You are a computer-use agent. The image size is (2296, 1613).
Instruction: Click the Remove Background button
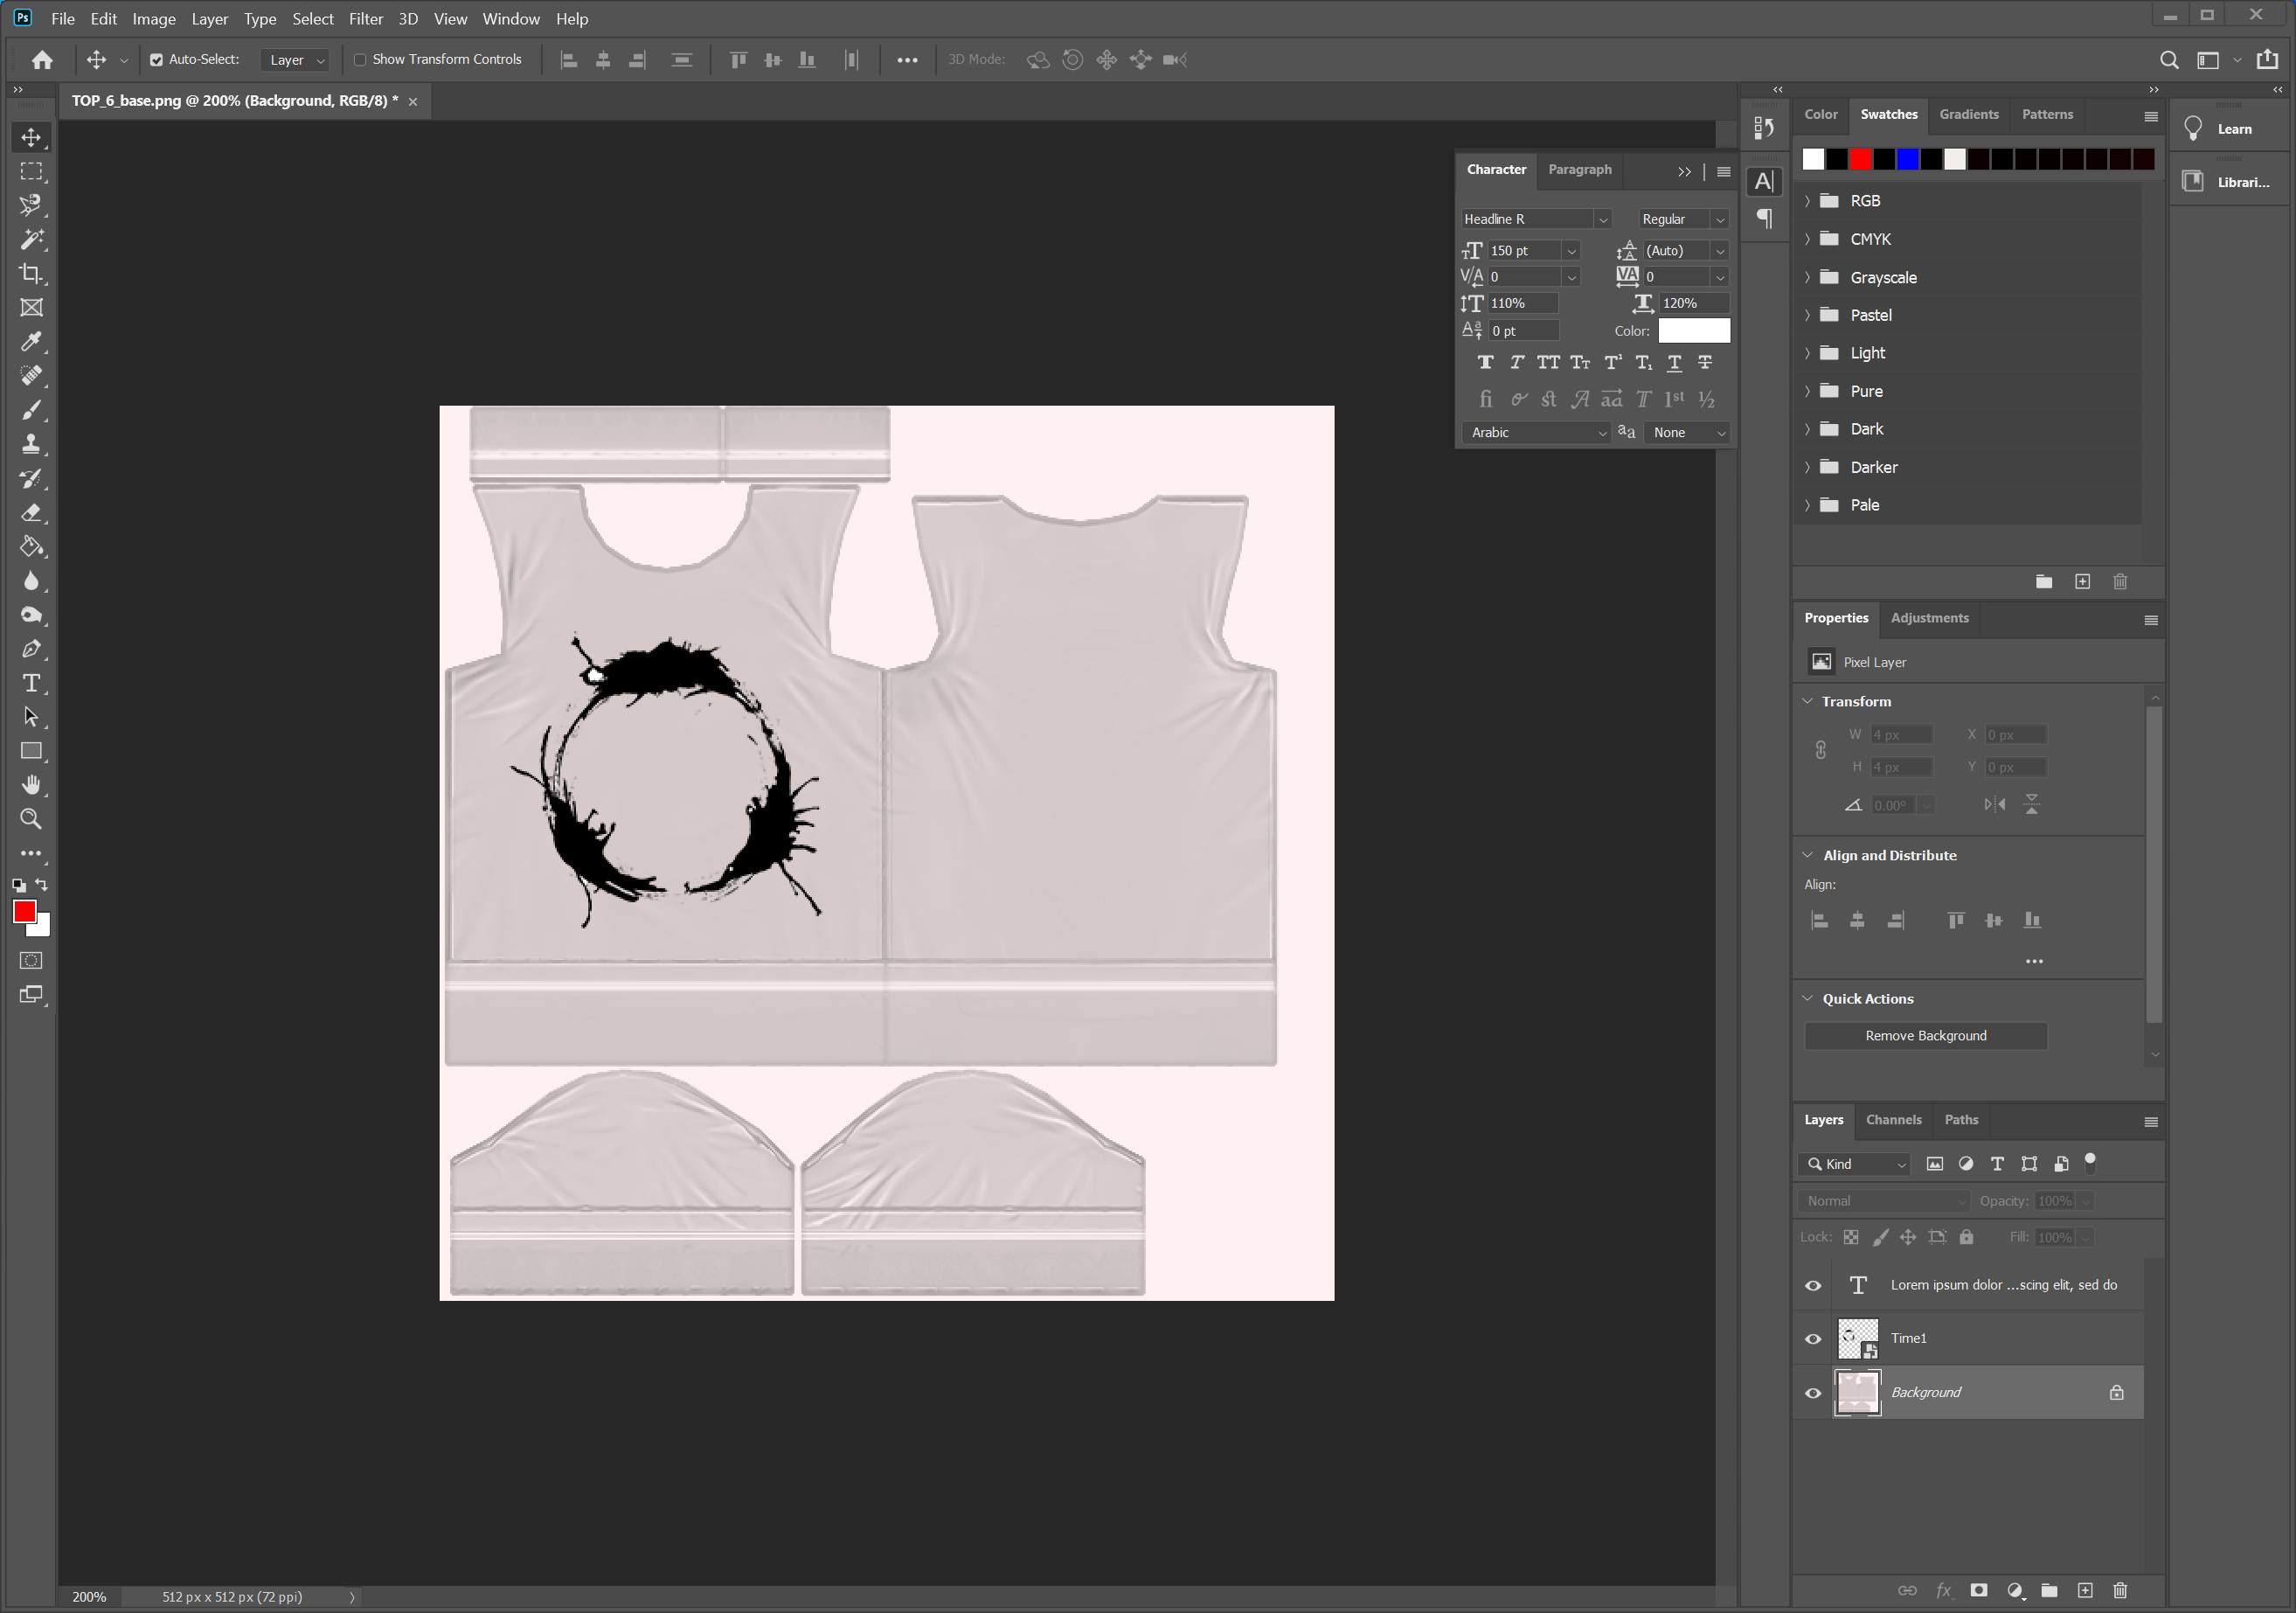1925,1035
